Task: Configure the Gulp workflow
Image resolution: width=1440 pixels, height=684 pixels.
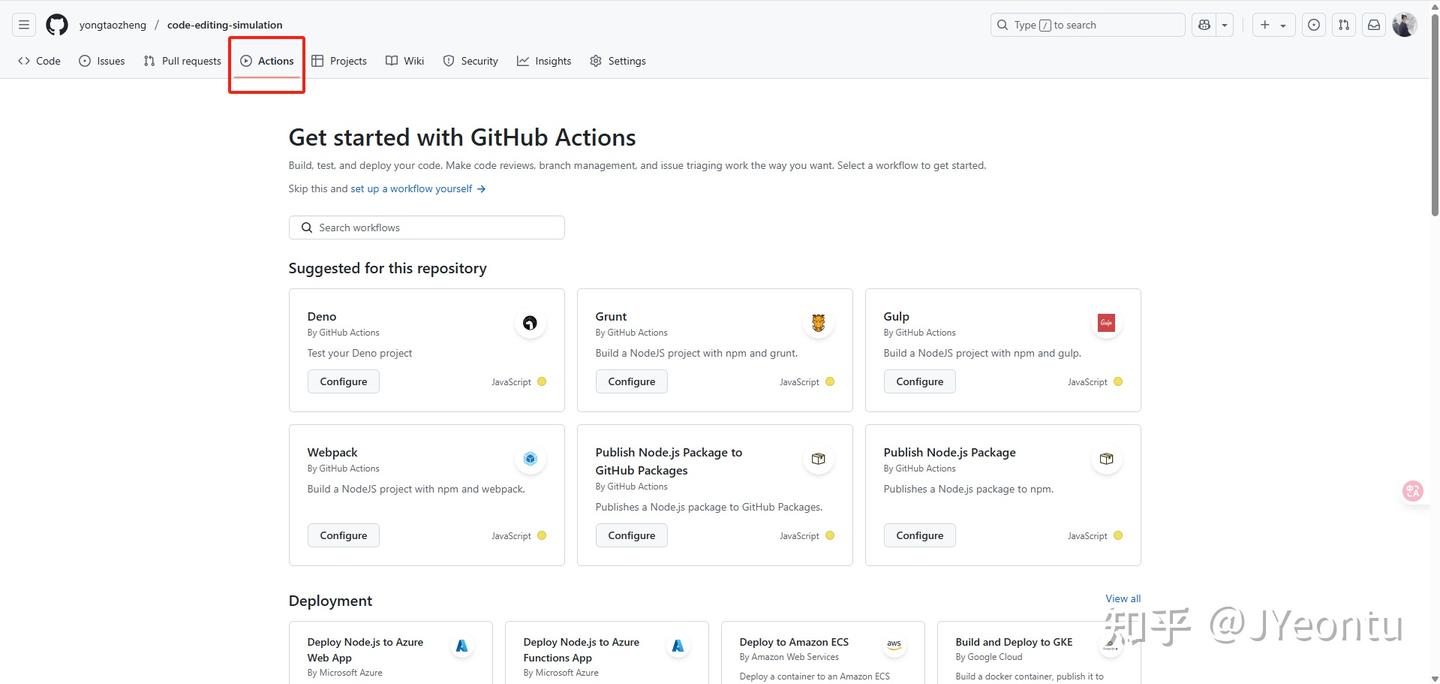Action: pos(919,382)
